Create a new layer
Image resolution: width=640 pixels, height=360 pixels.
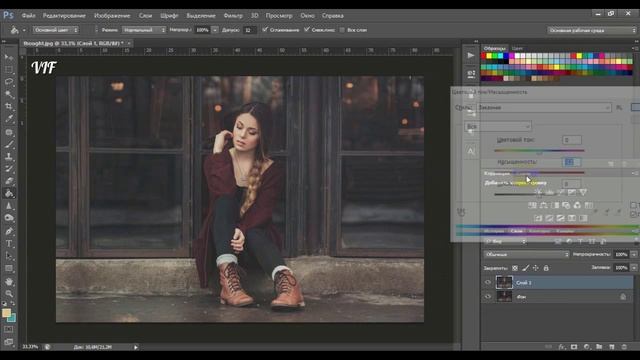click(x=611, y=347)
